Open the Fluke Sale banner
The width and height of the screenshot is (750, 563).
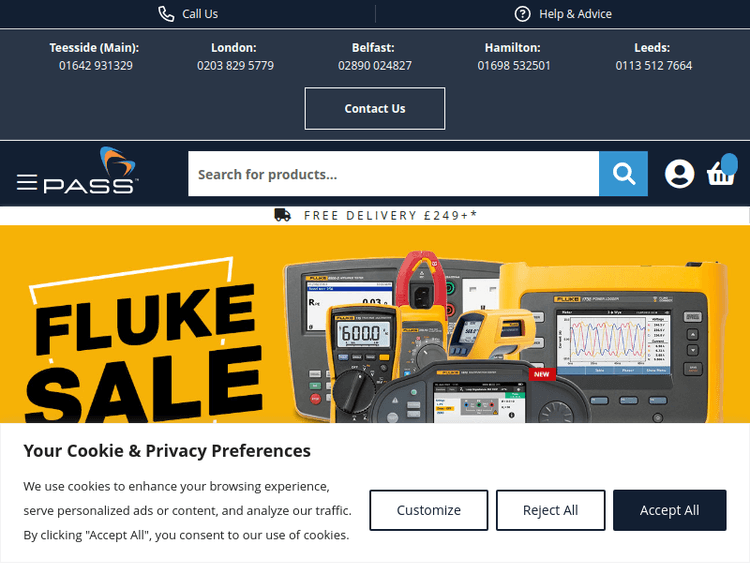375,324
